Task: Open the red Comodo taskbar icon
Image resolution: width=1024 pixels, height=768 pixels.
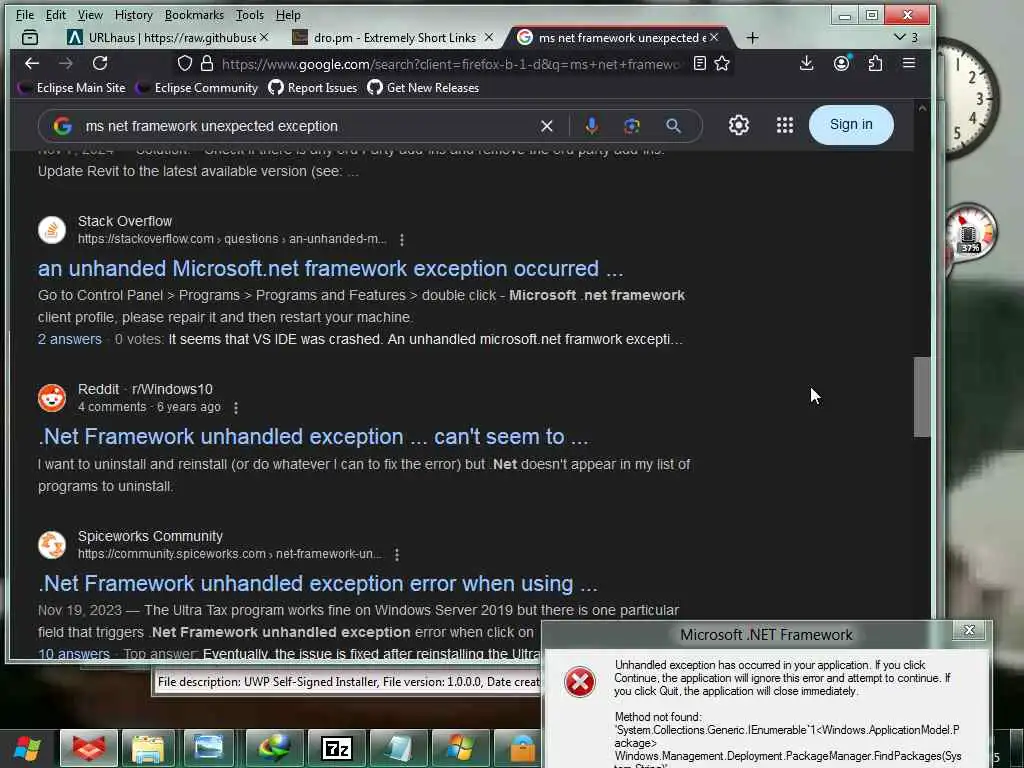Action: pyautogui.click(x=89, y=748)
